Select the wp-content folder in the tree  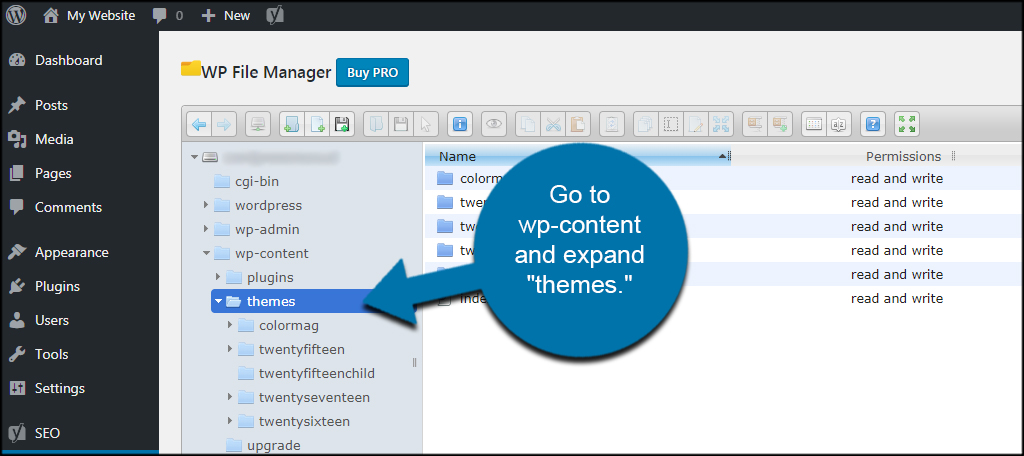[x=272, y=253]
